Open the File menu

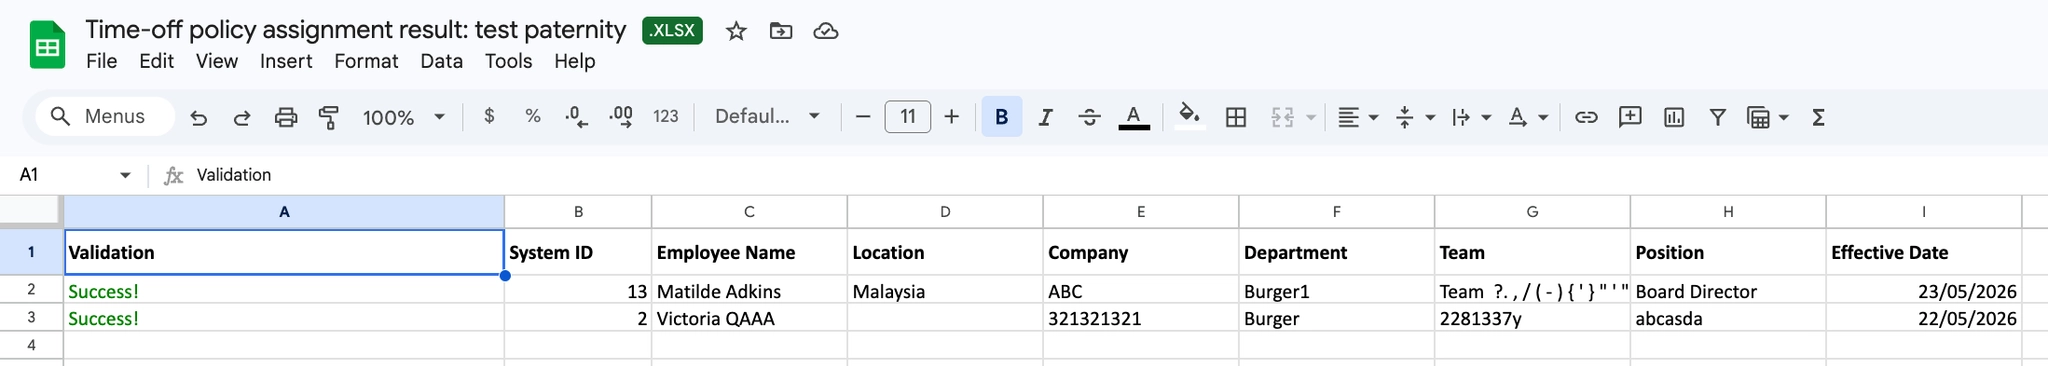pyautogui.click(x=102, y=61)
